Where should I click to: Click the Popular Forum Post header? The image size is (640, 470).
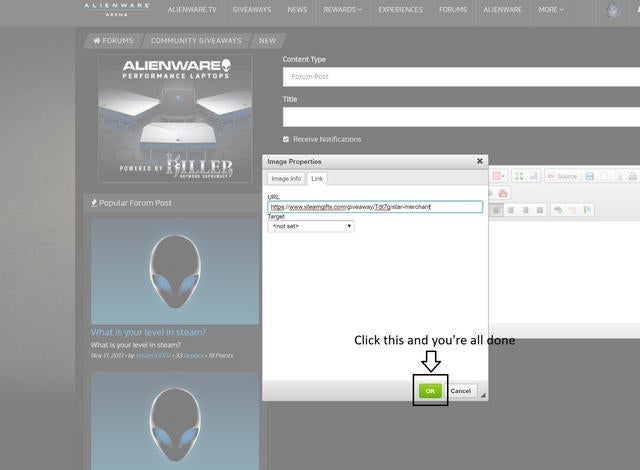coord(131,203)
